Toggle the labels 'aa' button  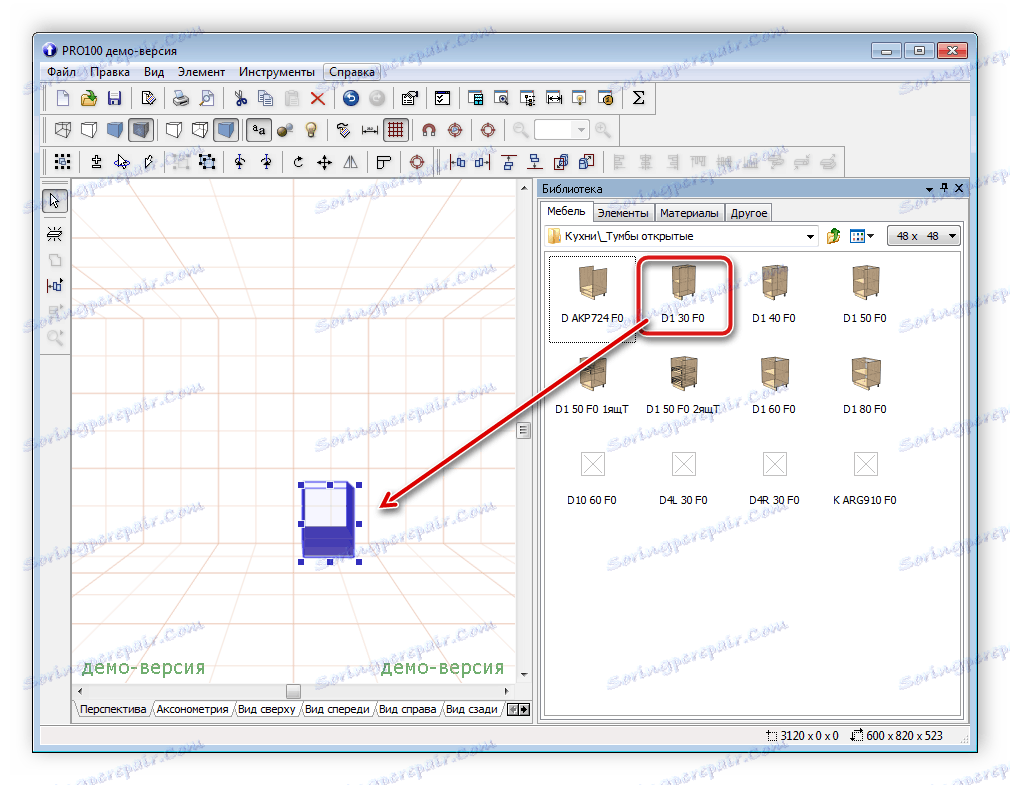pos(258,130)
